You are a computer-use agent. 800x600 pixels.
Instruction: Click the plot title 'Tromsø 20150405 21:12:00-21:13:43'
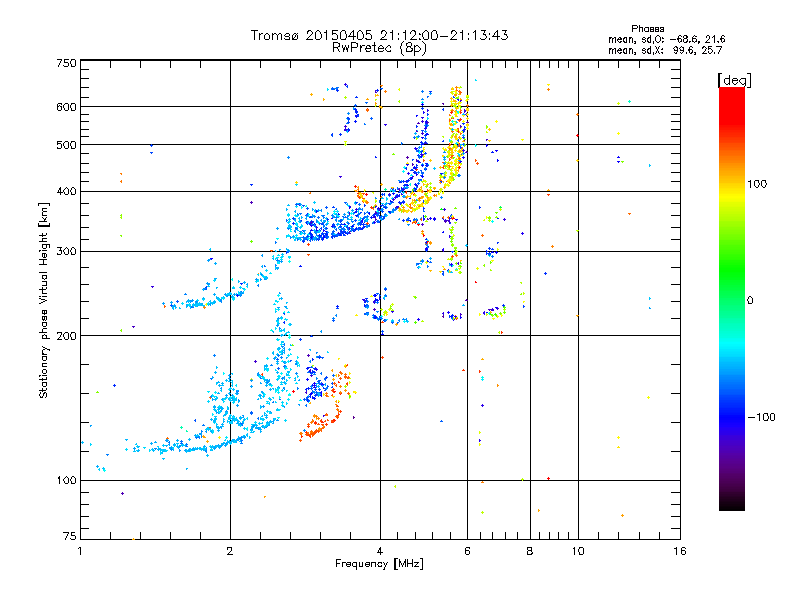[x=379, y=35]
